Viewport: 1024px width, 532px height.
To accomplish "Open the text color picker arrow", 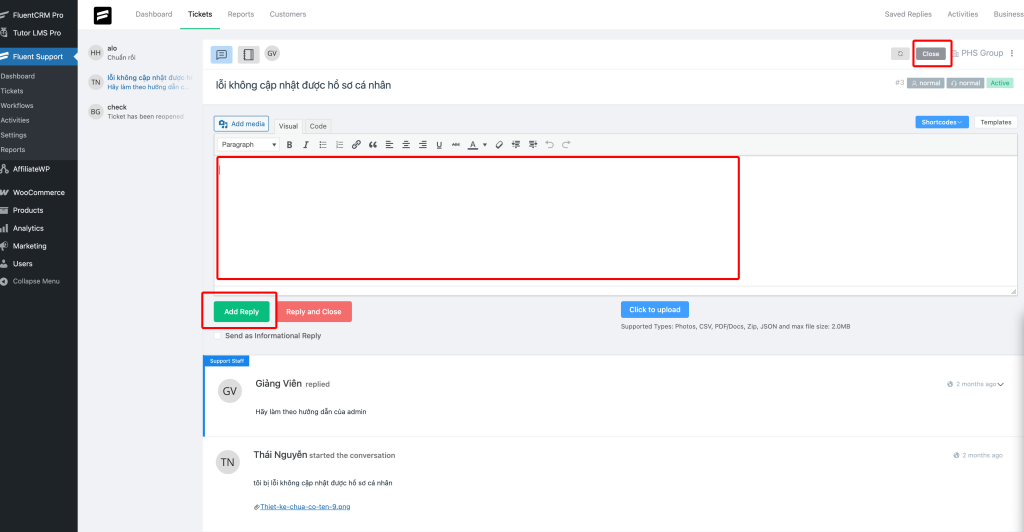I will click(485, 145).
